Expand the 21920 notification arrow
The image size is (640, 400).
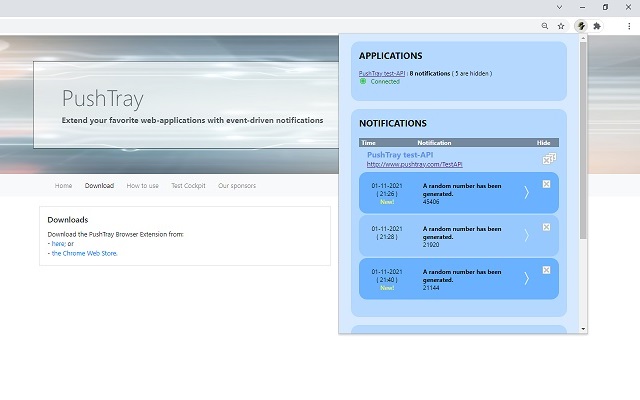[x=527, y=236]
